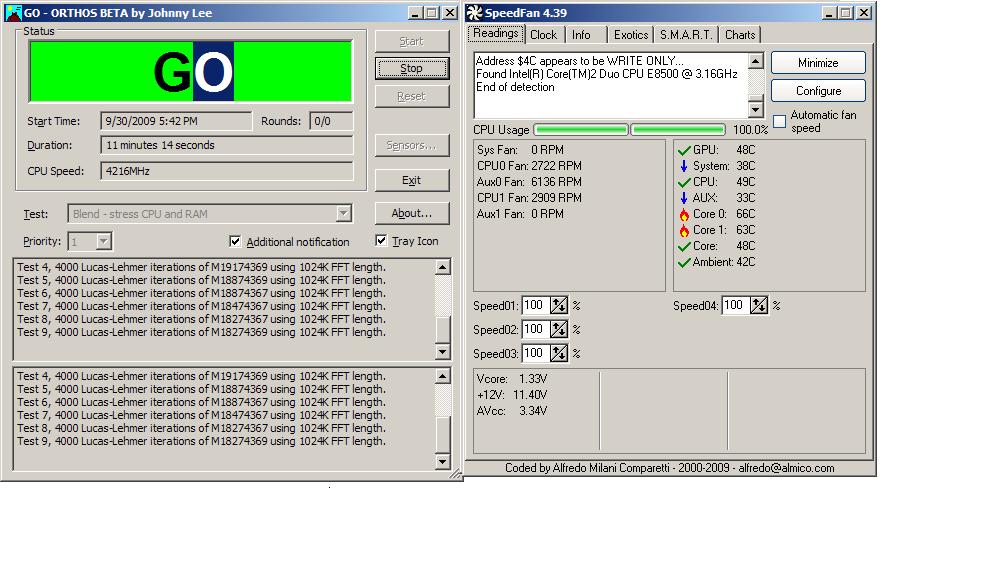Toggle the Tray Icon checkbox
994x587 pixels.
[x=381, y=240]
